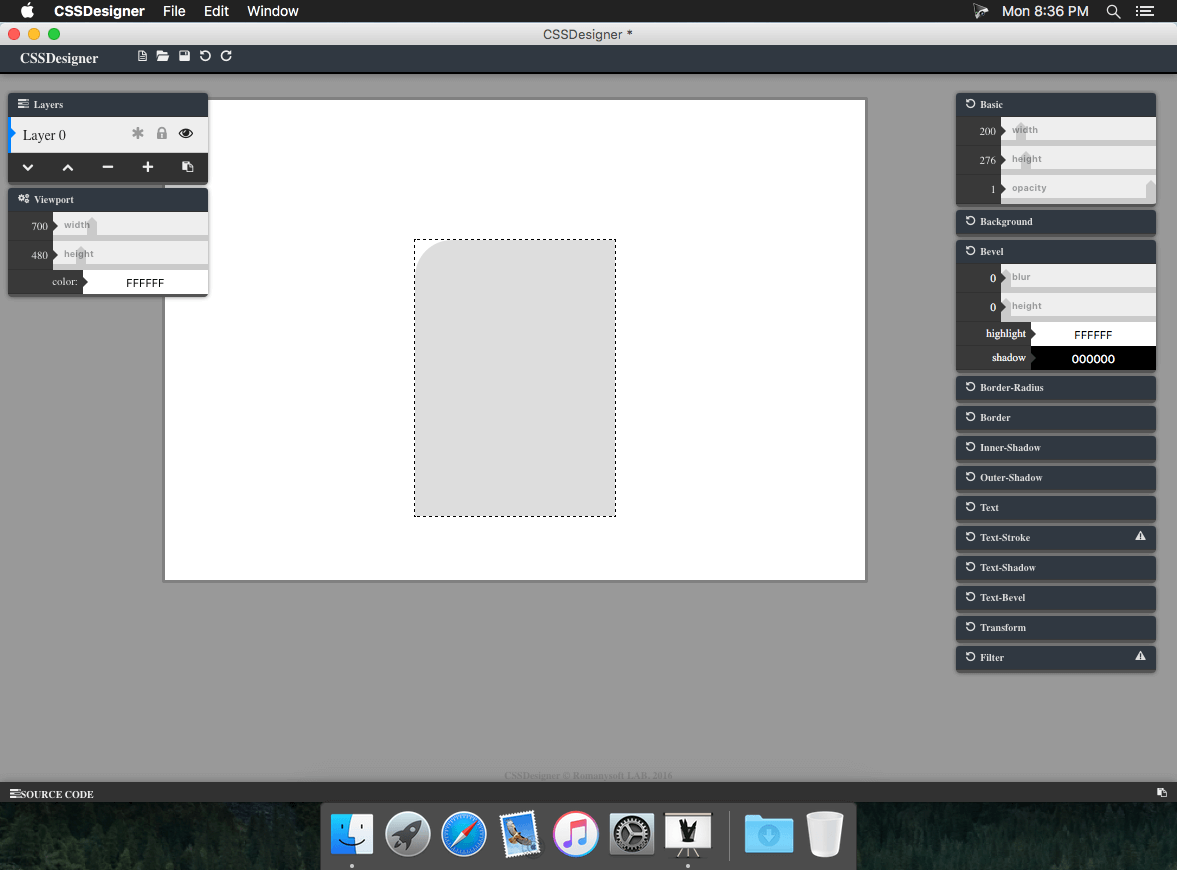The height and width of the screenshot is (870, 1177).
Task: Move layer down with chevron-down button
Action: [28, 167]
